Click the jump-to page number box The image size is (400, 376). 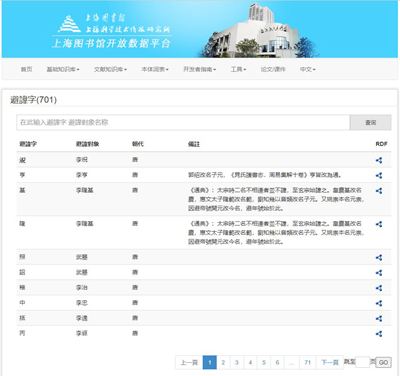(362, 362)
